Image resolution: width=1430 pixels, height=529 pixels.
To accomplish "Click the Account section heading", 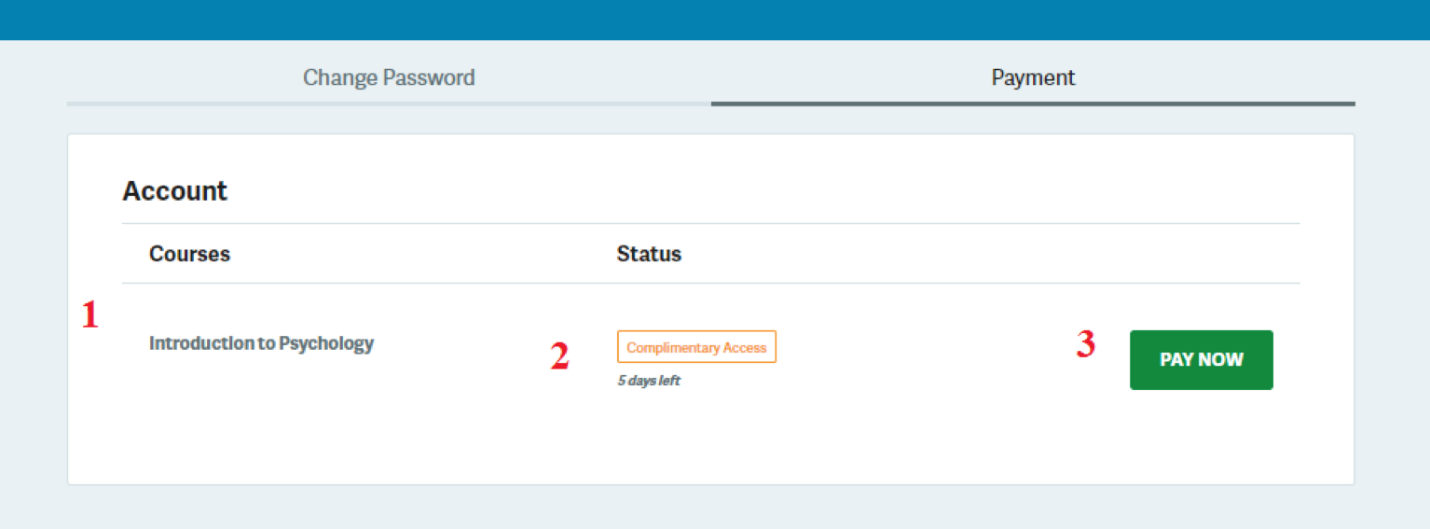I will (x=175, y=190).
